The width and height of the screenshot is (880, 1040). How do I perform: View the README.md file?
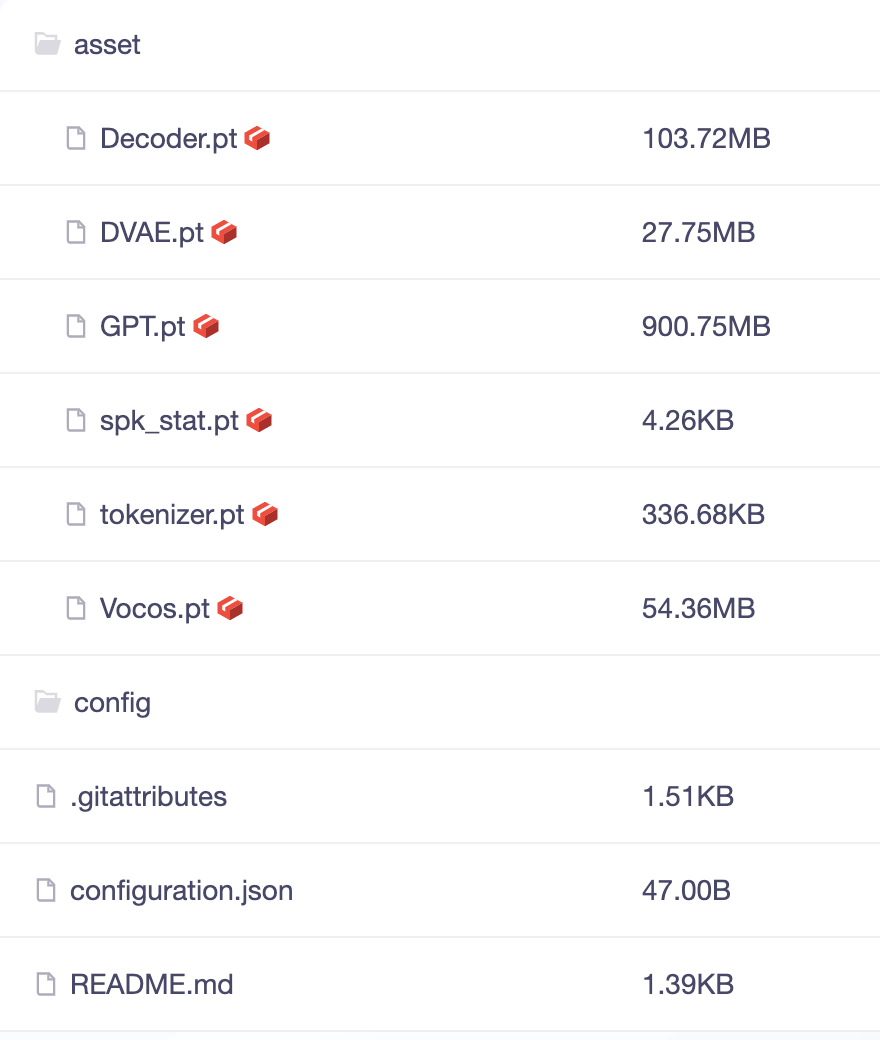pyautogui.click(x=152, y=984)
